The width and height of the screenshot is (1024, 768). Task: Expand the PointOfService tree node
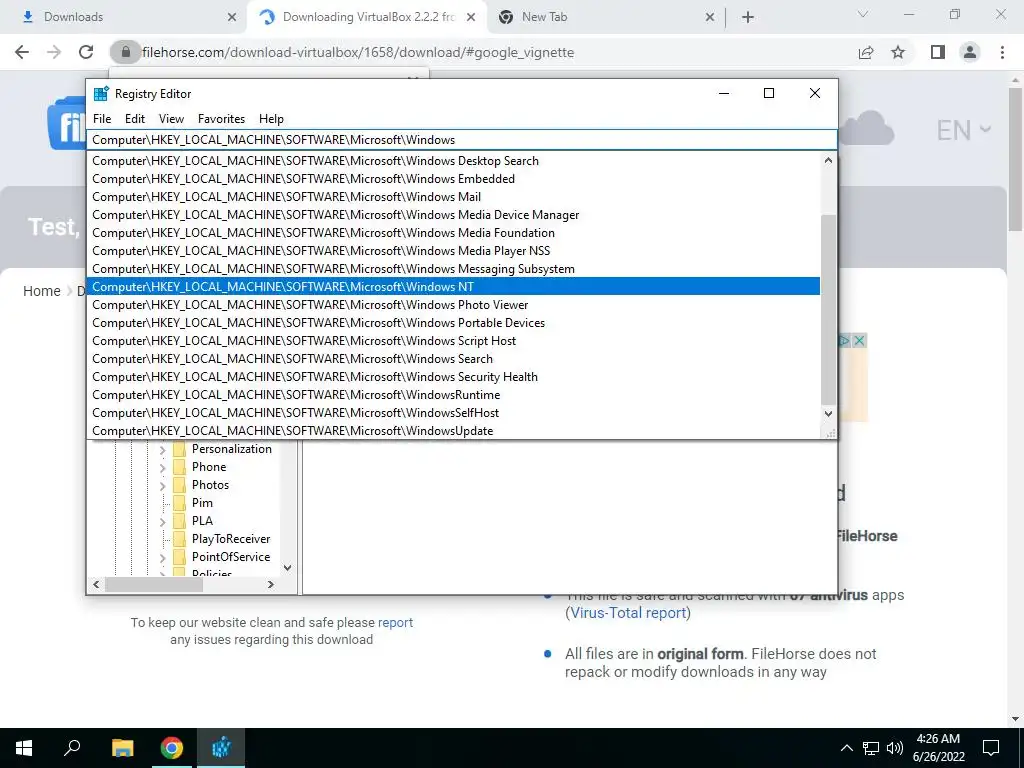[163, 557]
